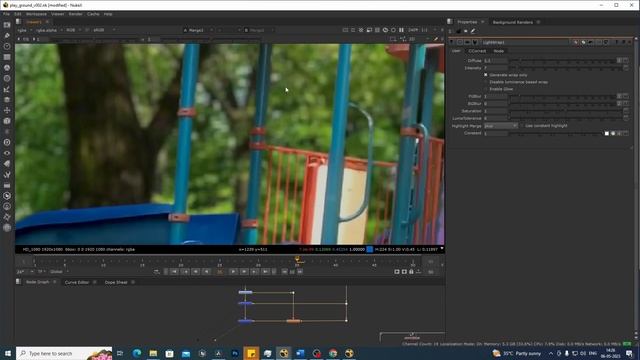Open the rgba channel layer dropdown
The width and height of the screenshot is (640, 360).
click(25, 30)
